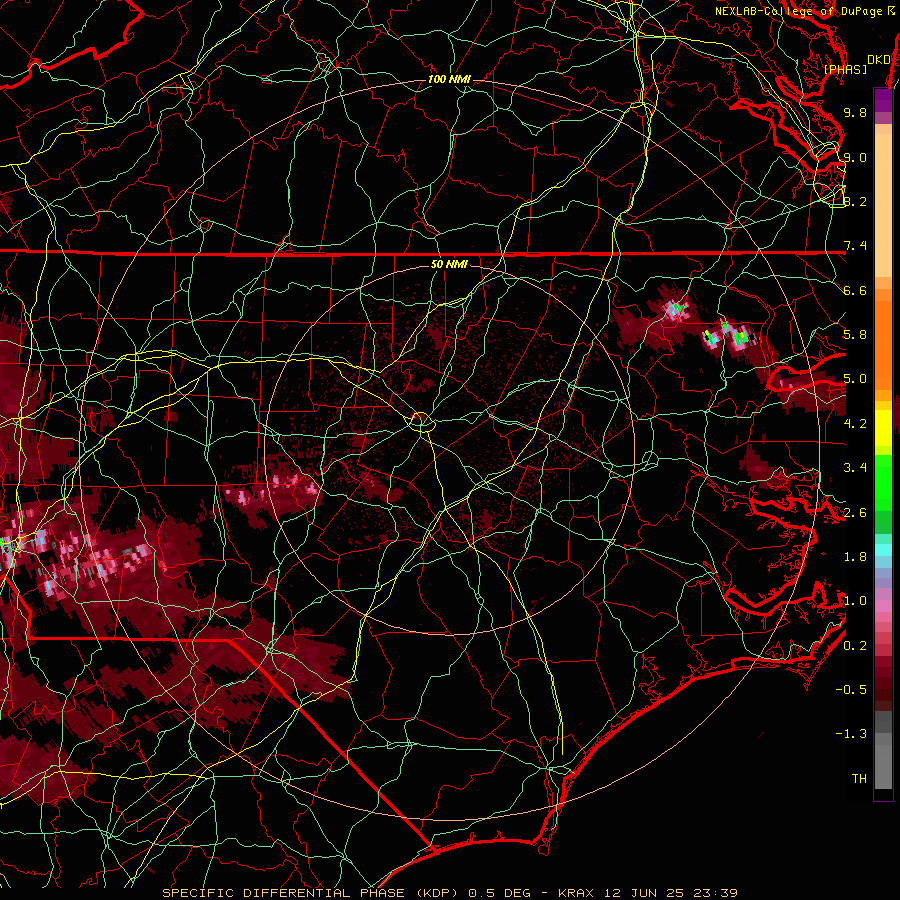Click the 50 NMI range ring label
The image size is (900, 900).
(449, 264)
